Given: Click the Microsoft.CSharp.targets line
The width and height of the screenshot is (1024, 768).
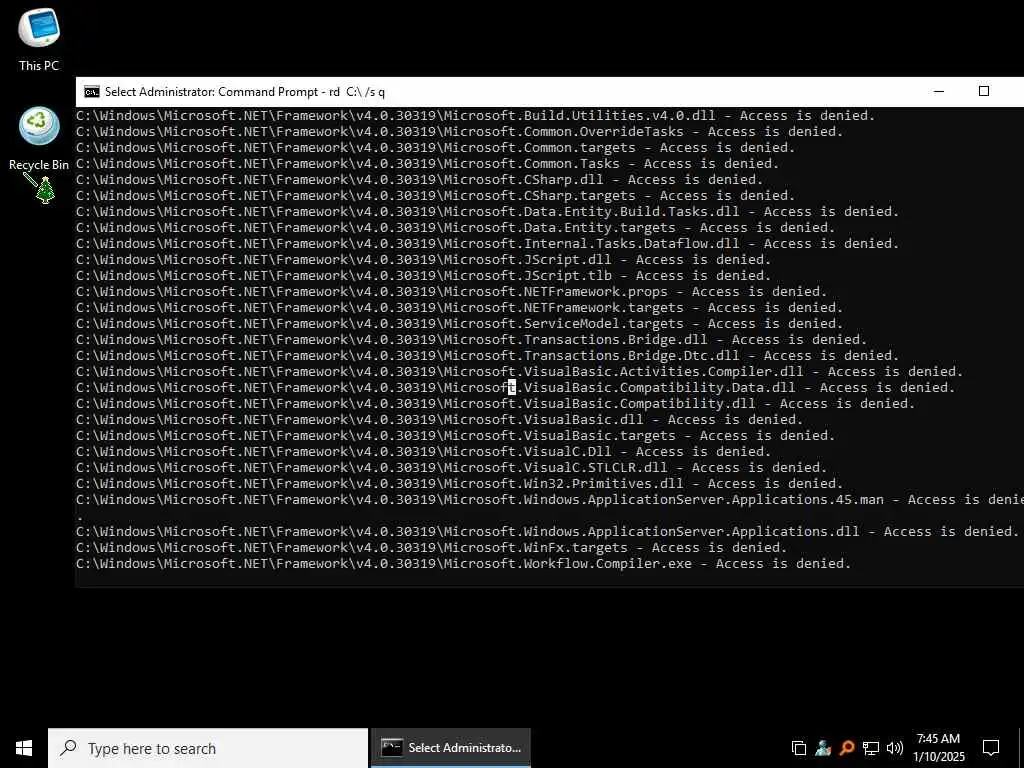Looking at the screenshot, I should (436, 196).
